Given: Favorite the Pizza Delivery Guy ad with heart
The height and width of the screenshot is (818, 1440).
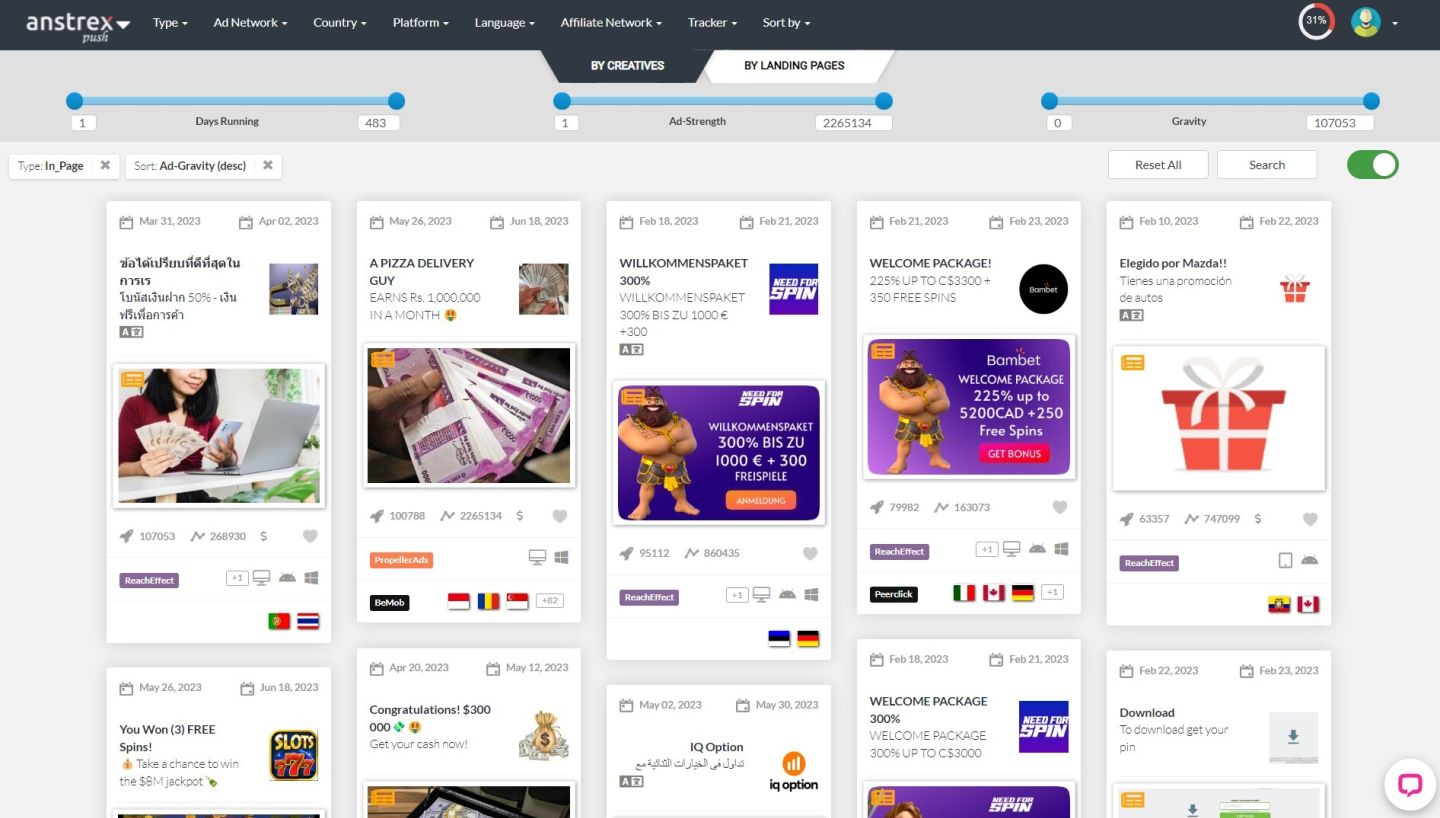Looking at the screenshot, I should pos(560,516).
